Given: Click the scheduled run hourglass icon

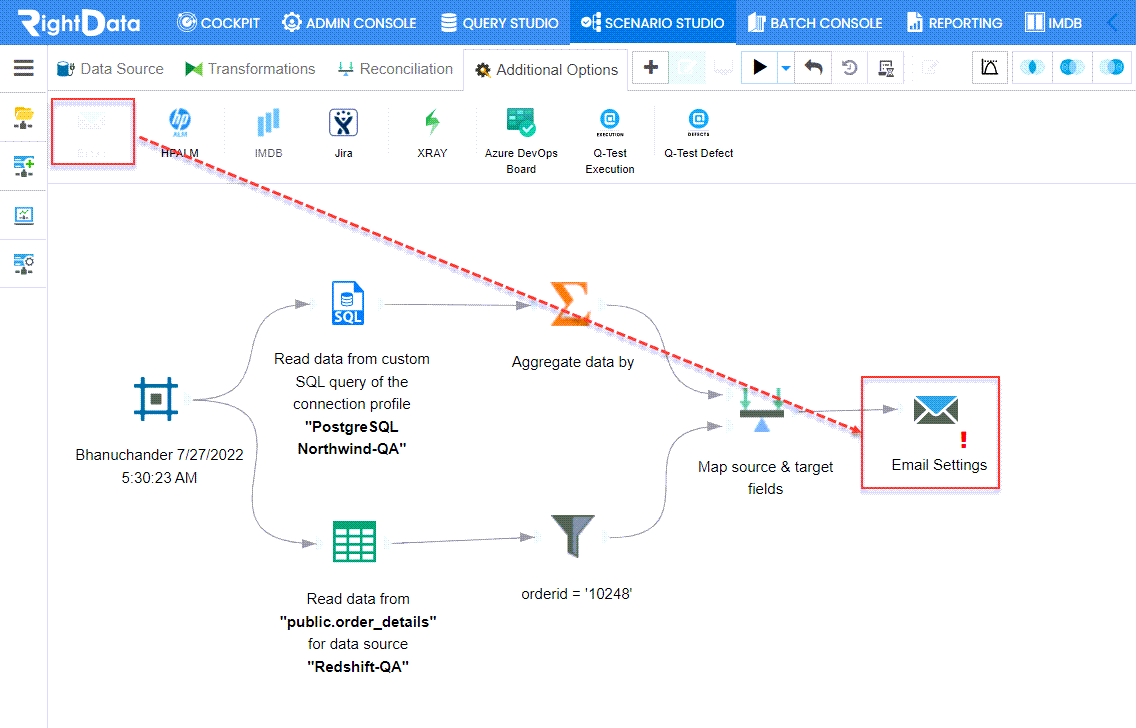Looking at the screenshot, I should click(885, 67).
